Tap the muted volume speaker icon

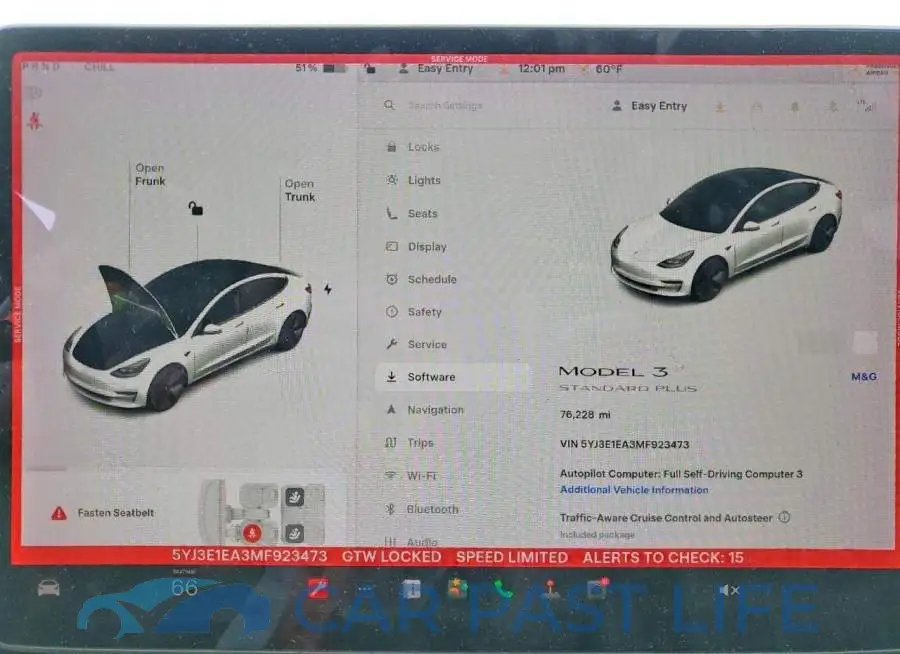pyautogui.click(x=729, y=590)
